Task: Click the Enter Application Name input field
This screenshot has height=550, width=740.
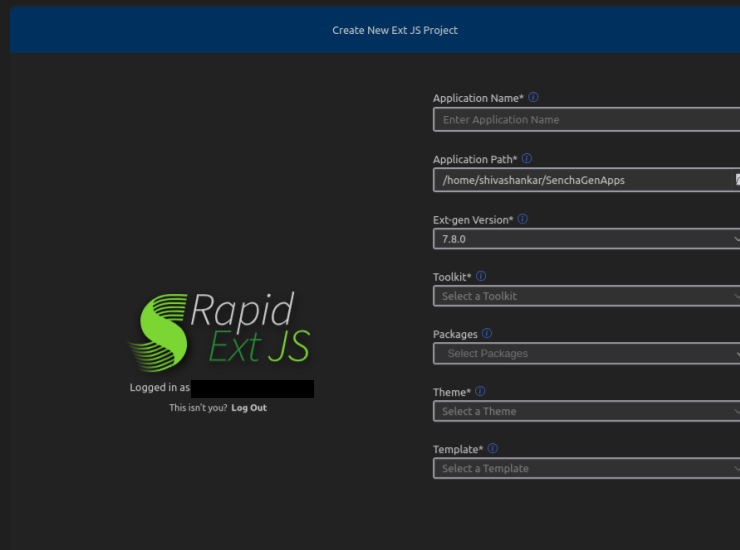Action: 585,120
